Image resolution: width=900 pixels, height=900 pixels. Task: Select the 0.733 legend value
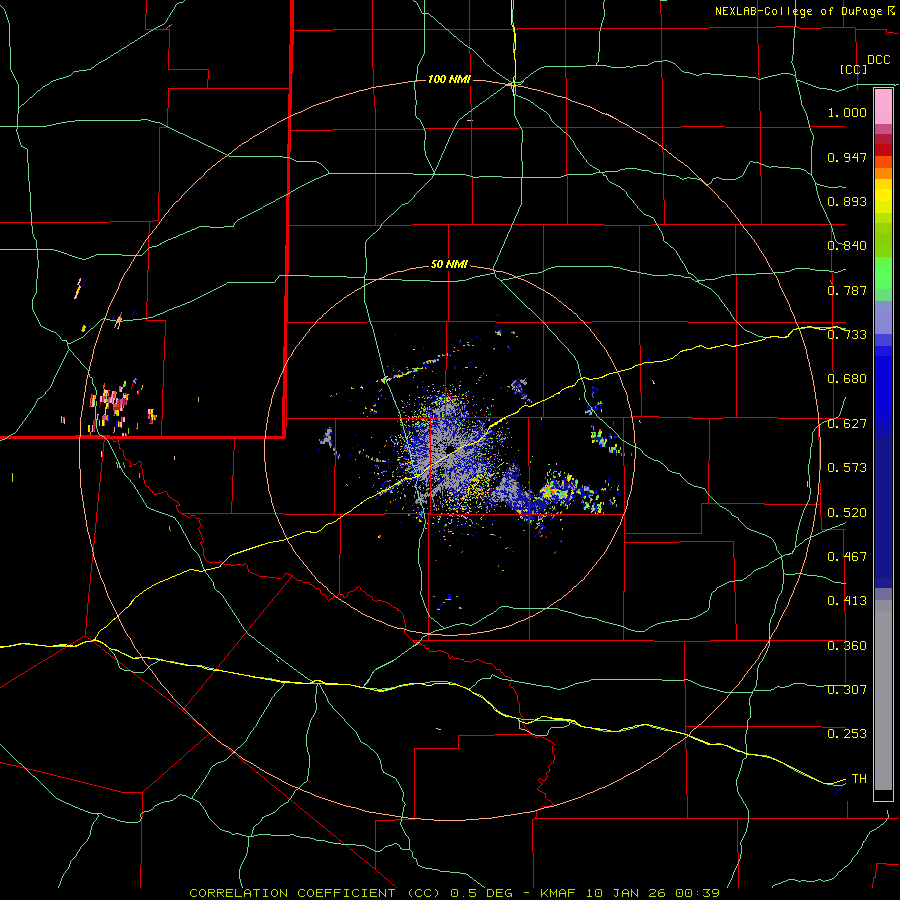click(847, 335)
